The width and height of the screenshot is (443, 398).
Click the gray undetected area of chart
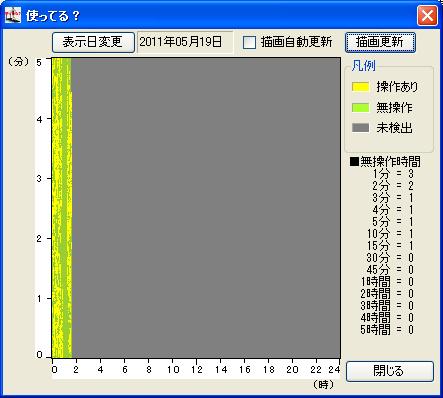[206, 208]
